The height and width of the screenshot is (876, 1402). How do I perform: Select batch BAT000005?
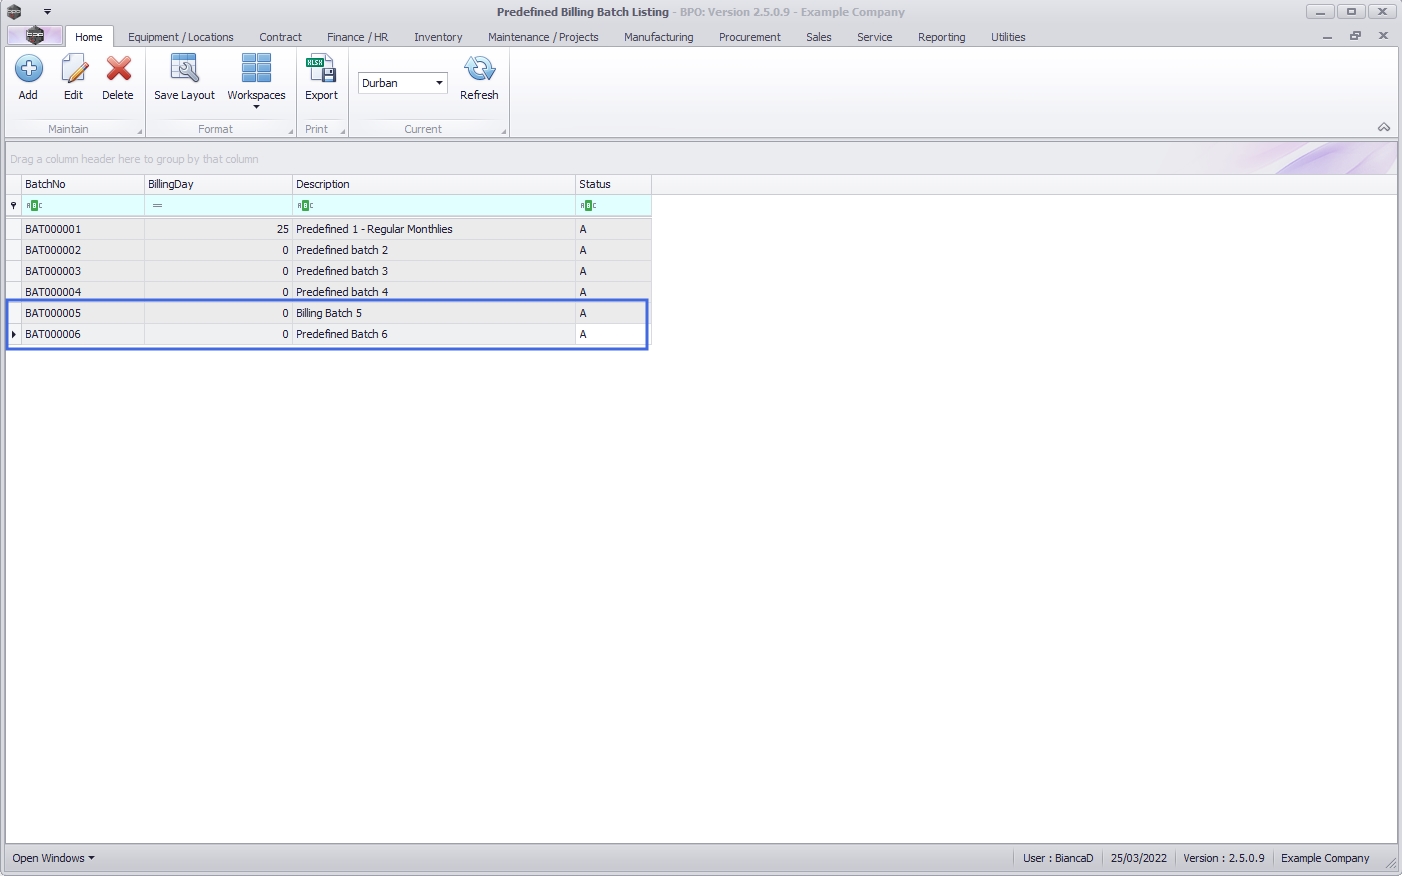click(53, 313)
